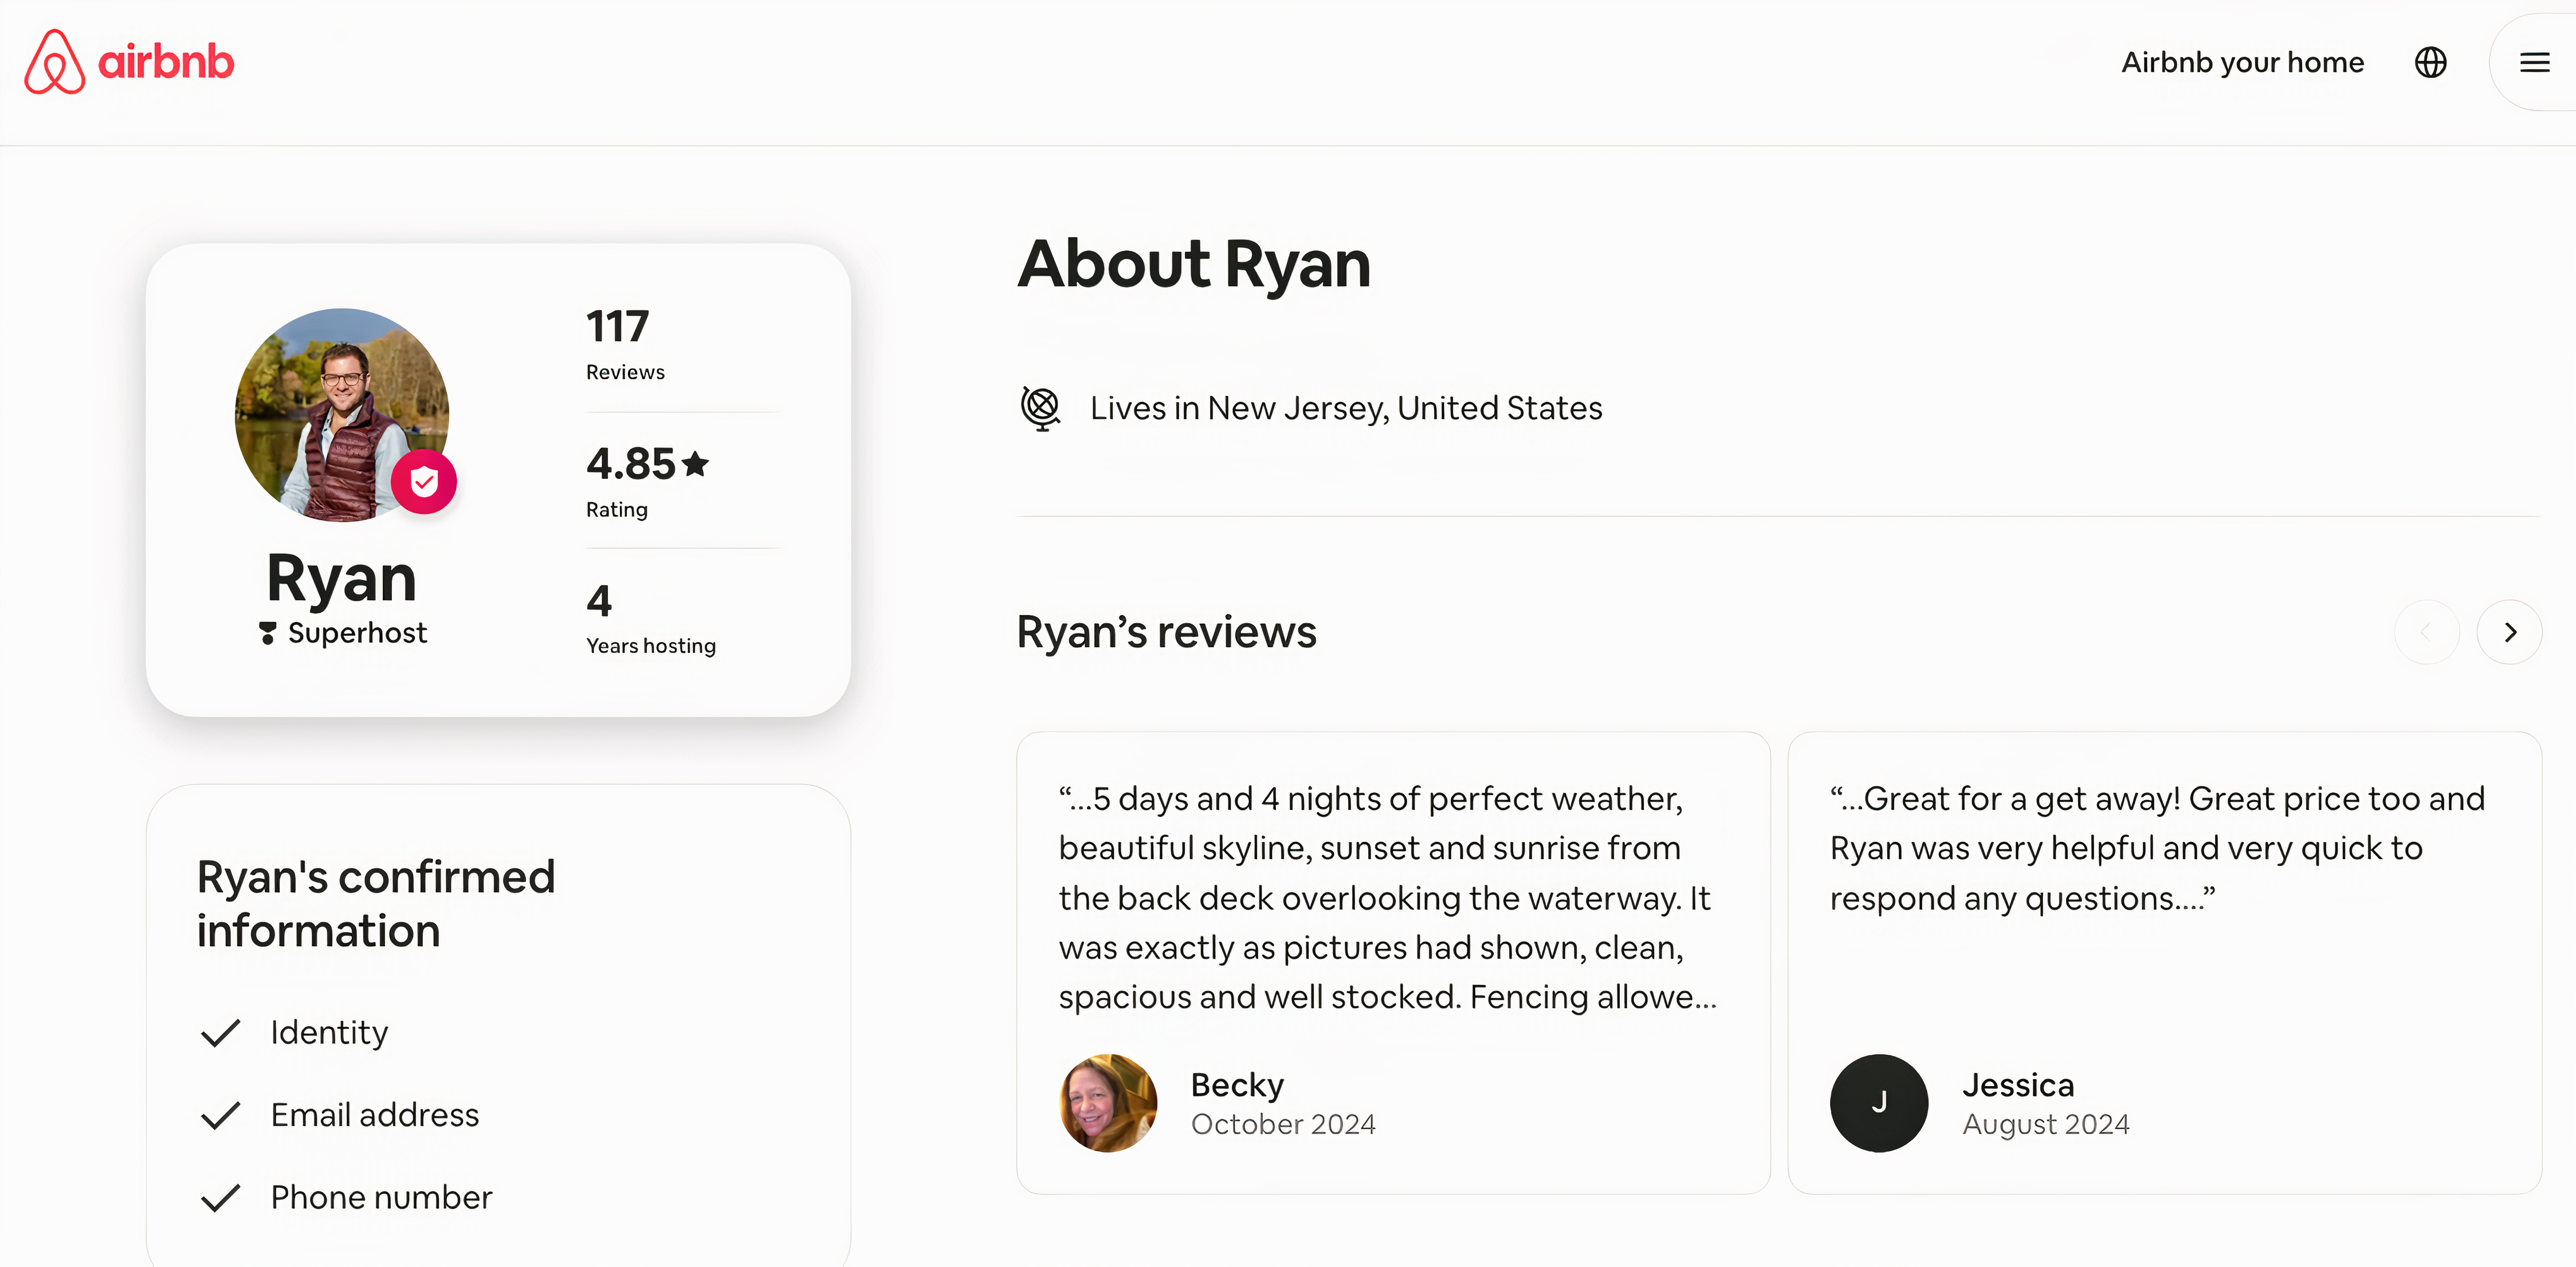The height and width of the screenshot is (1267, 2576).
Task: Click August 2024 review date
Action: [2045, 1124]
